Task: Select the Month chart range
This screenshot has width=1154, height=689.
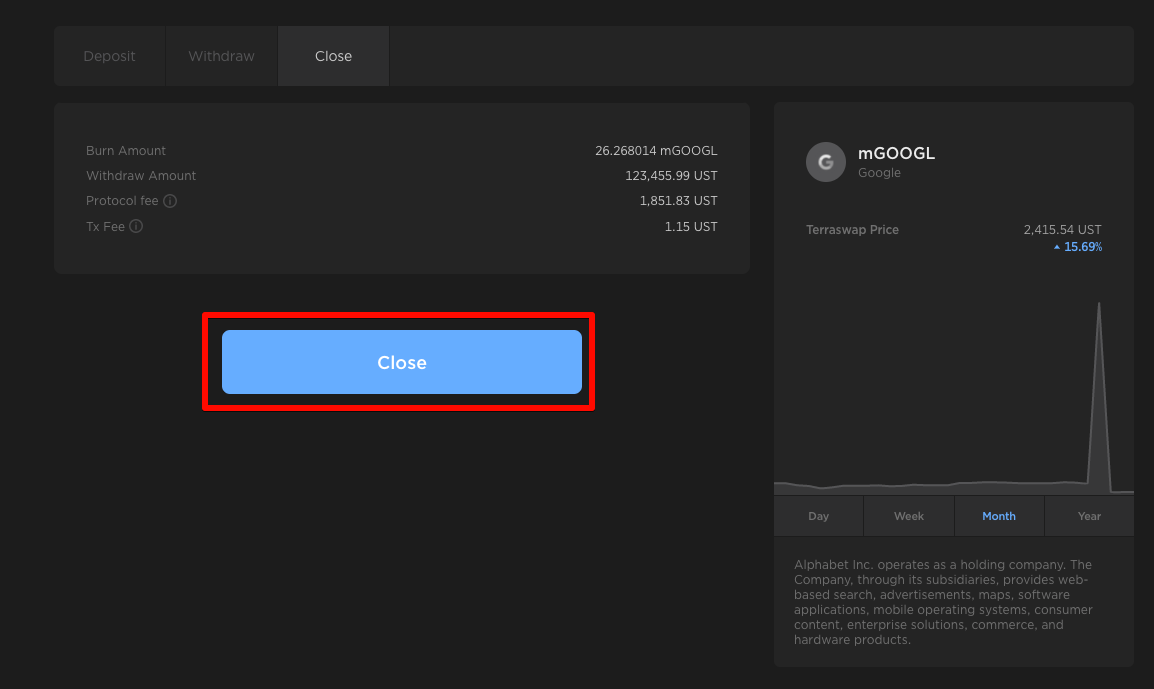Action: (998, 516)
